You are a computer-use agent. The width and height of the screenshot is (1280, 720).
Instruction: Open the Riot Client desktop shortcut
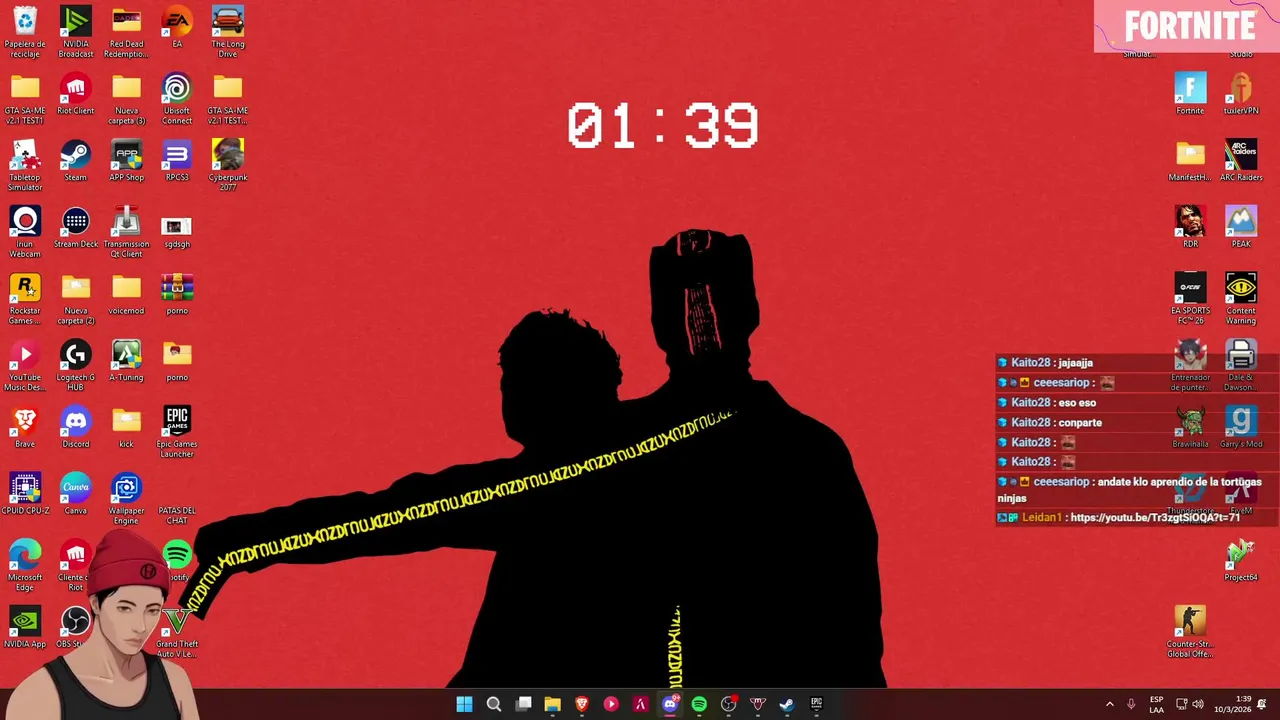coord(76,94)
